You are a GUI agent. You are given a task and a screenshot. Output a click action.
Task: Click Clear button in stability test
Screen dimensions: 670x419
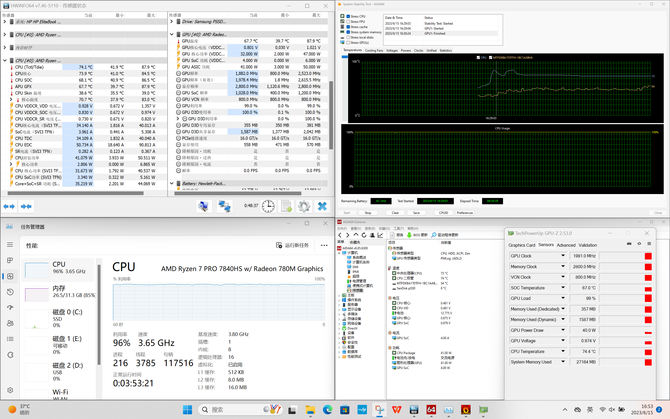pyautogui.click(x=395, y=213)
